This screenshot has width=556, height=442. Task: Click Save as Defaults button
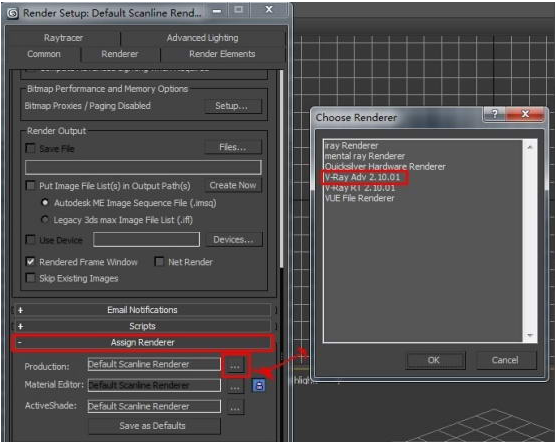[x=153, y=426]
